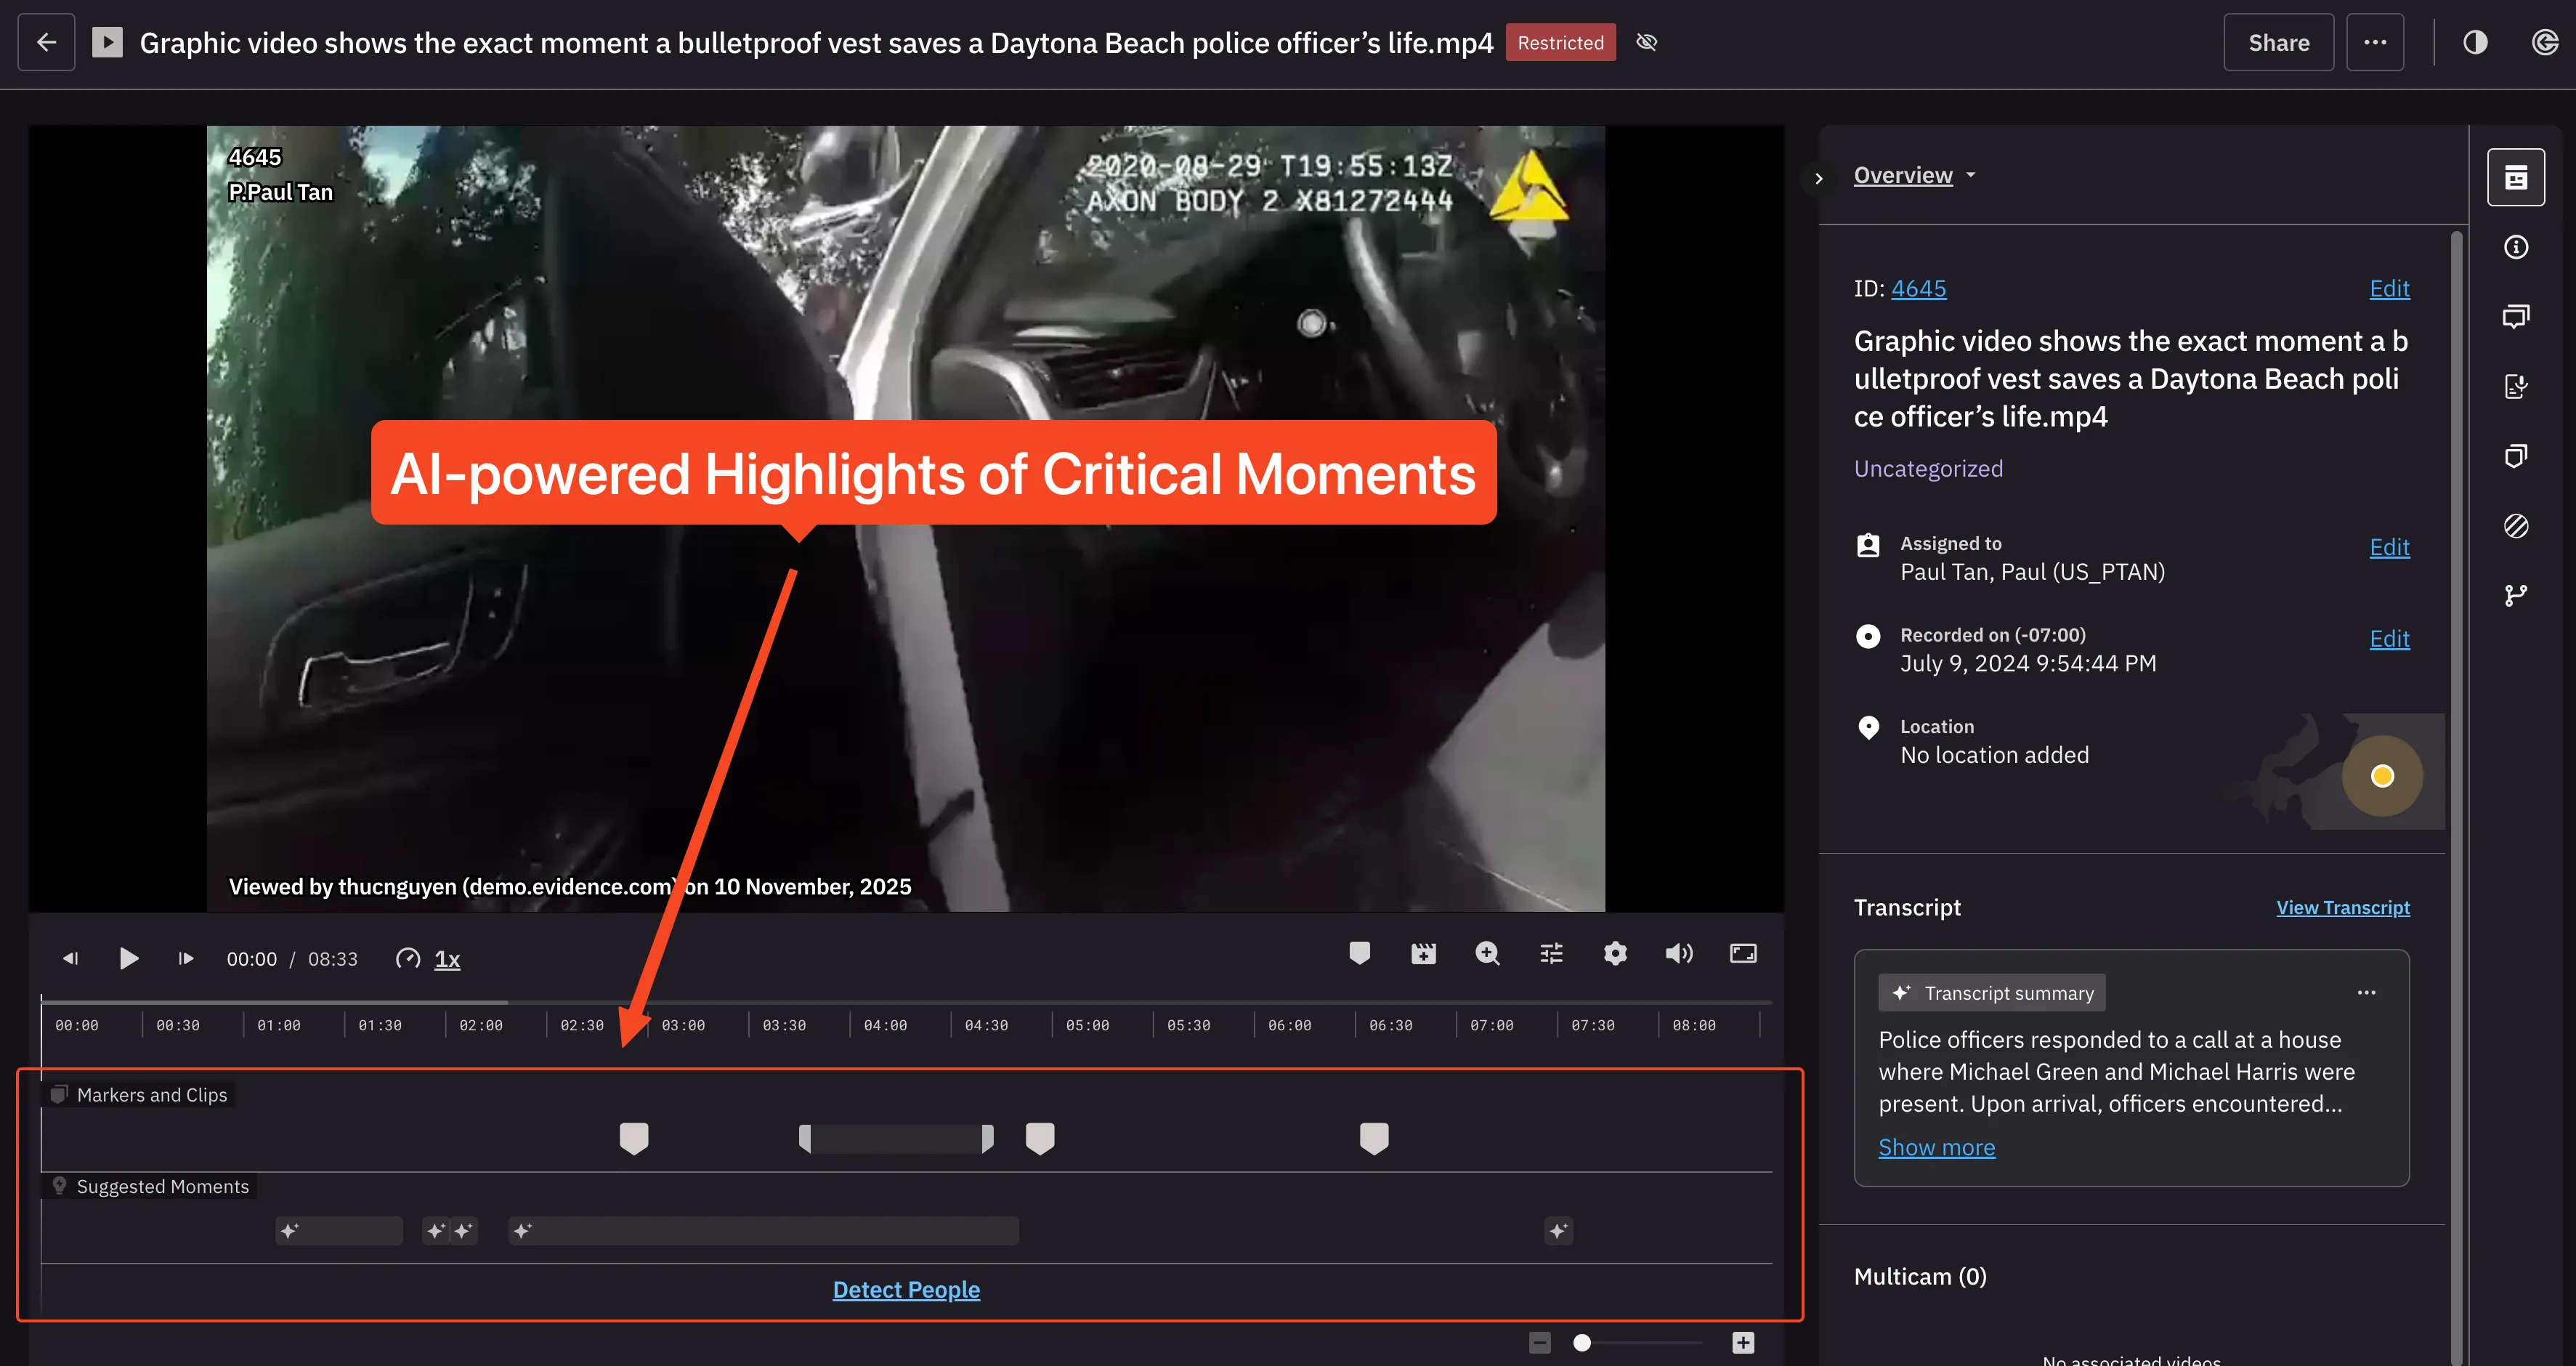Adjust the volume control
This screenshot has height=1366, width=2576.
click(1680, 953)
